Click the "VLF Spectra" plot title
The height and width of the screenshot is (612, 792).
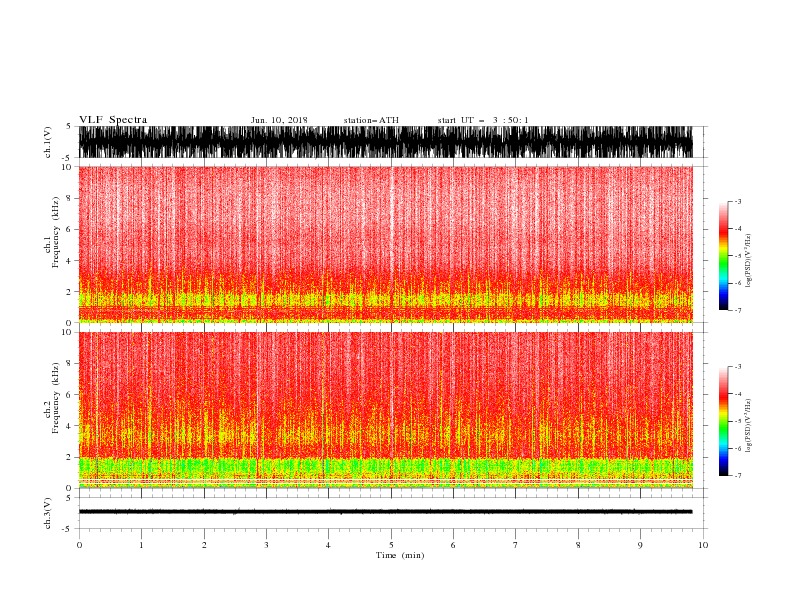coord(113,120)
